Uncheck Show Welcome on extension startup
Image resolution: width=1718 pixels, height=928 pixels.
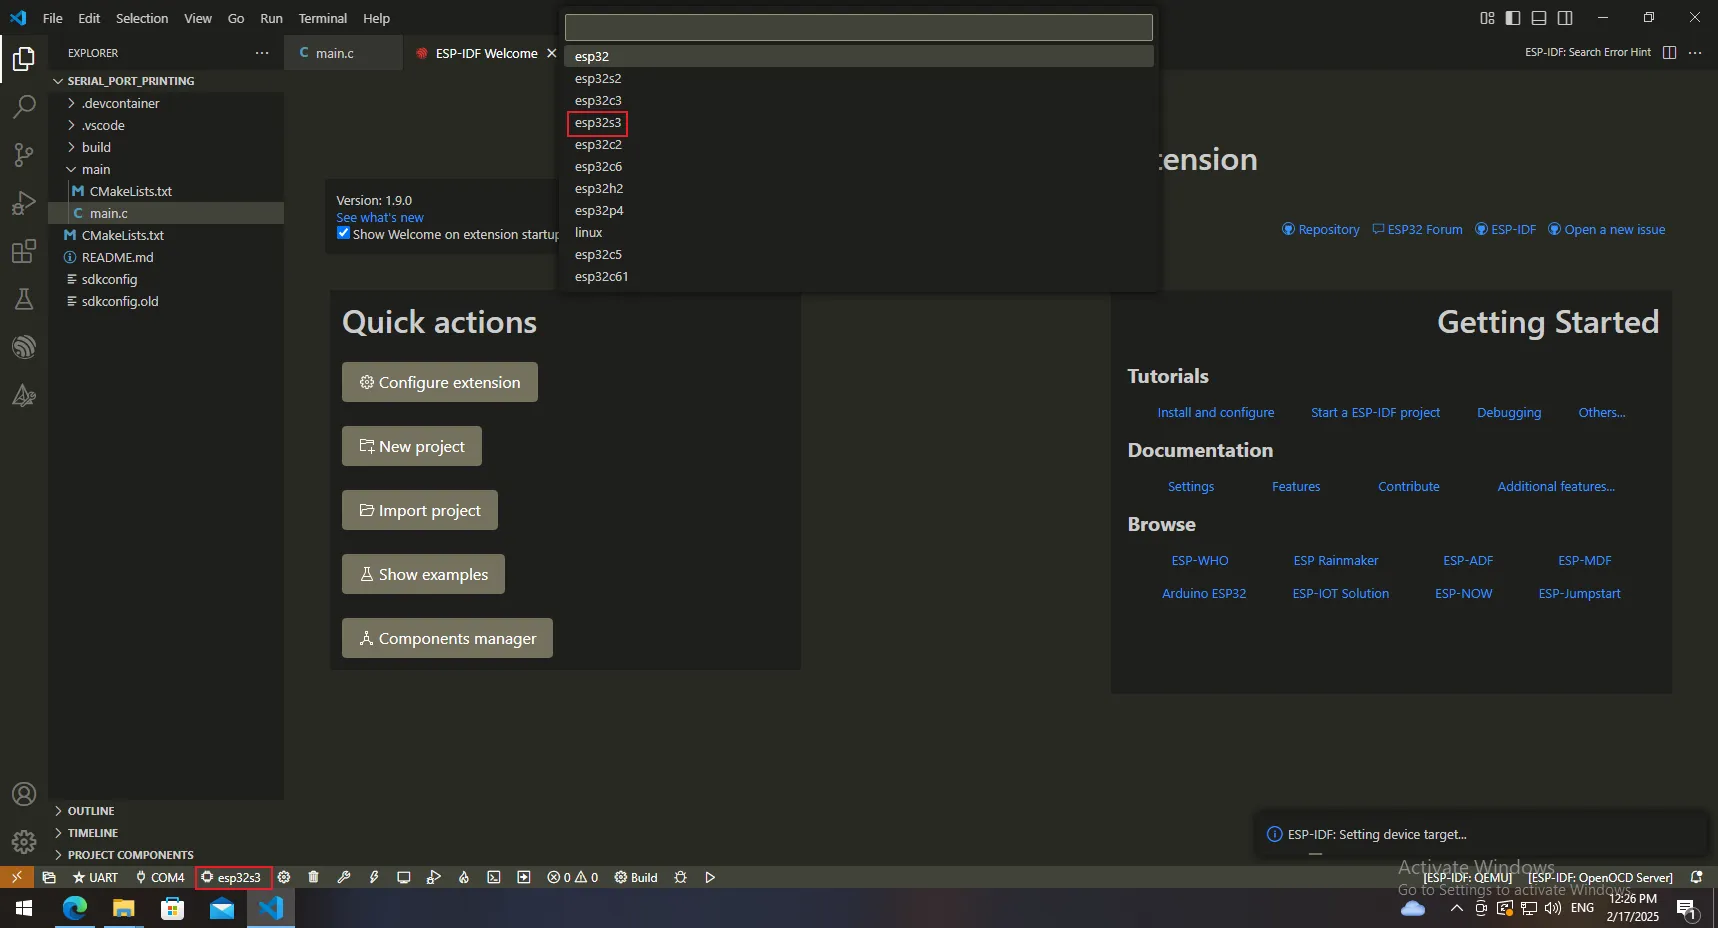[344, 233]
